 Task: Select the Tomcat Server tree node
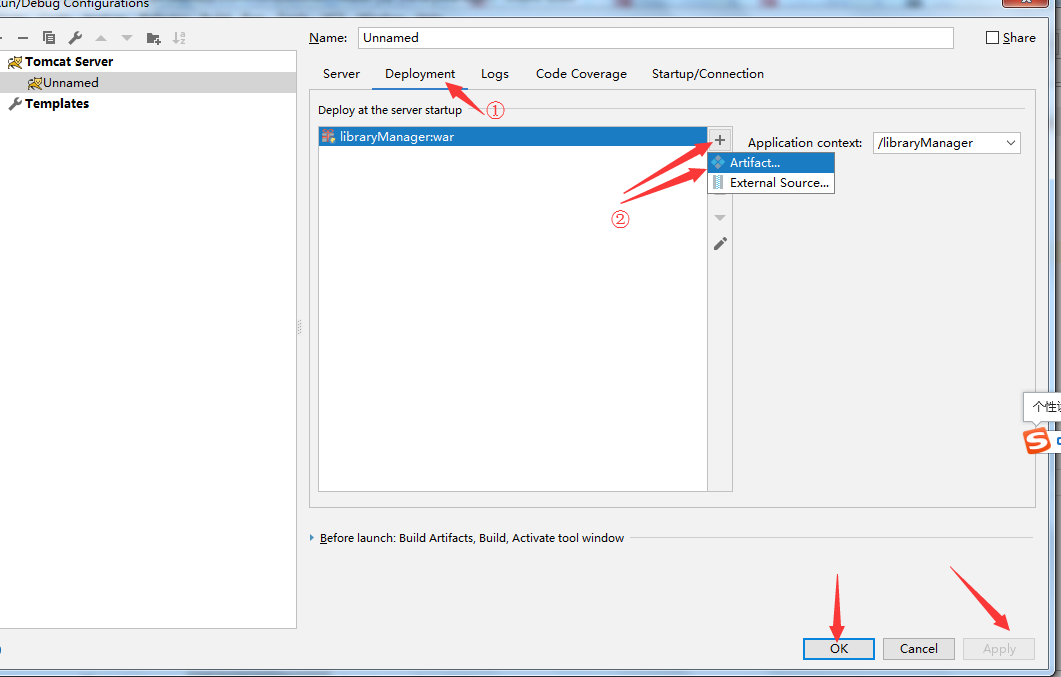[x=69, y=62]
